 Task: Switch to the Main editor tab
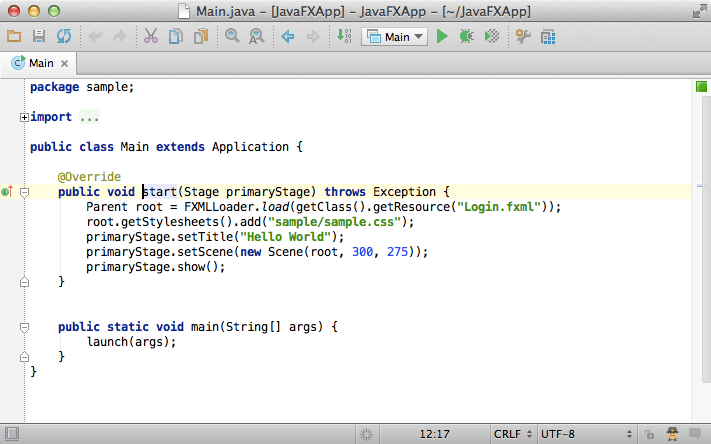coord(41,63)
